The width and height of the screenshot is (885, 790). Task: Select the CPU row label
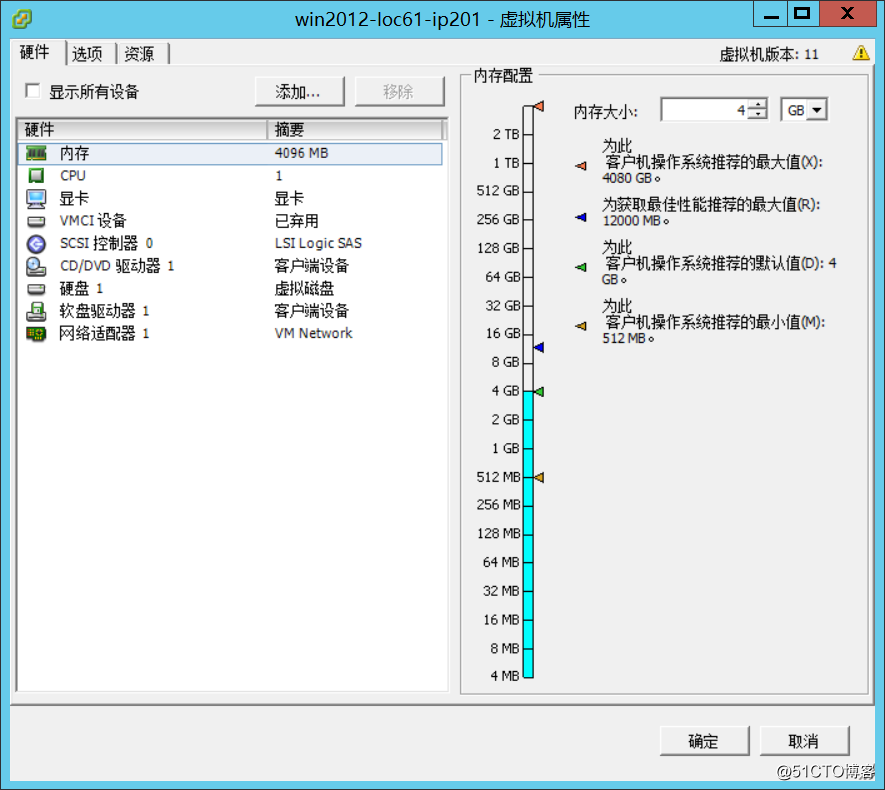73,175
